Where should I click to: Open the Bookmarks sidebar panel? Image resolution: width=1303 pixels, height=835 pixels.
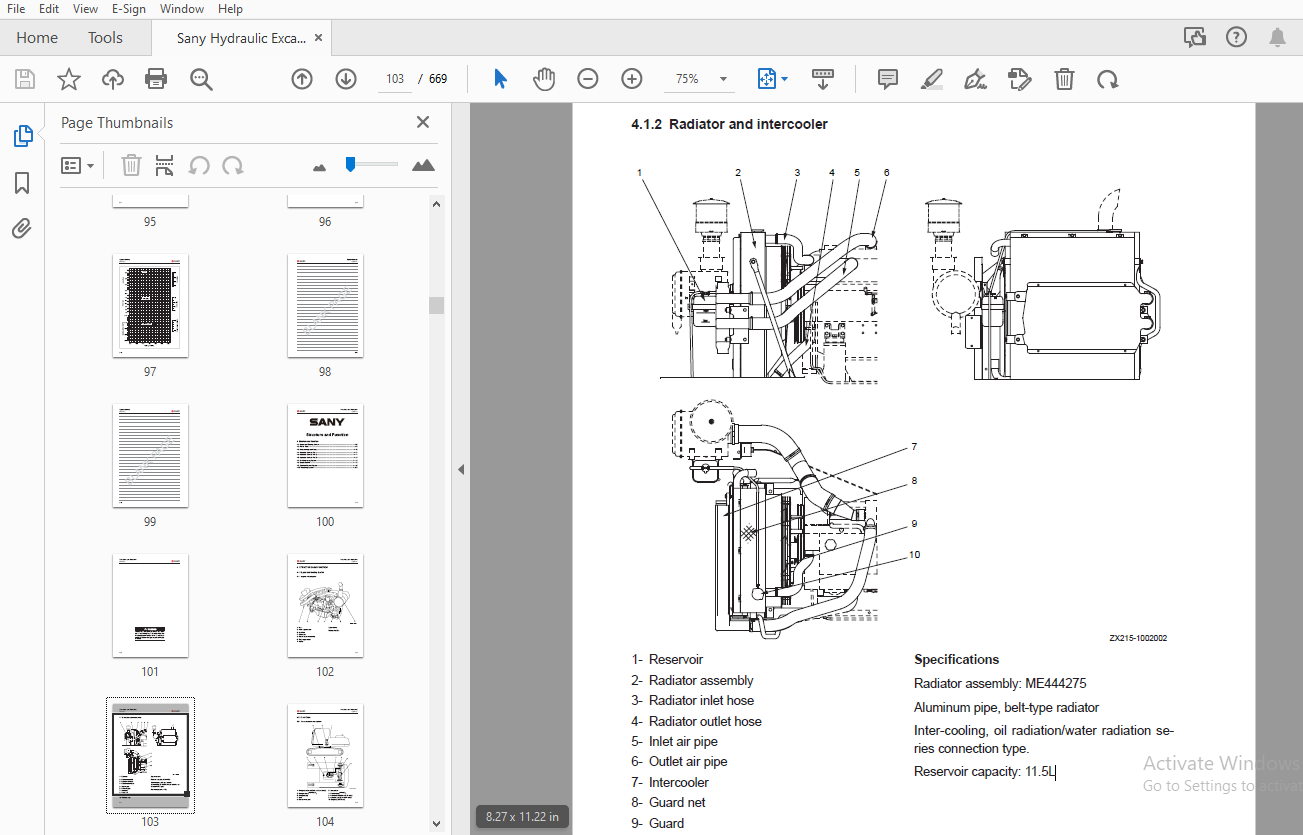coord(22,183)
